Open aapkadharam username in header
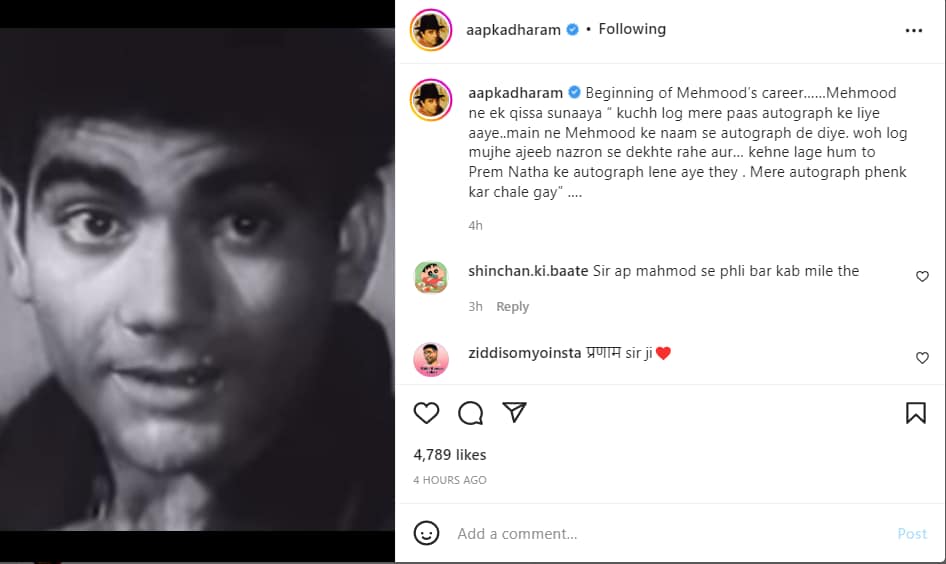Viewport: 946px width, 564px height. coord(514,29)
